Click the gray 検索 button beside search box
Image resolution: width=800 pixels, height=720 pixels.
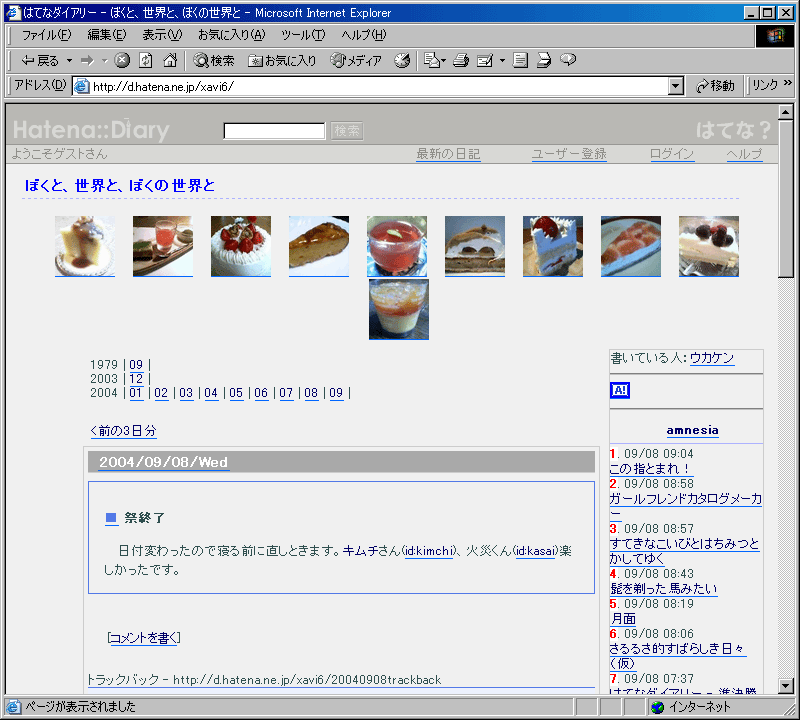click(346, 131)
